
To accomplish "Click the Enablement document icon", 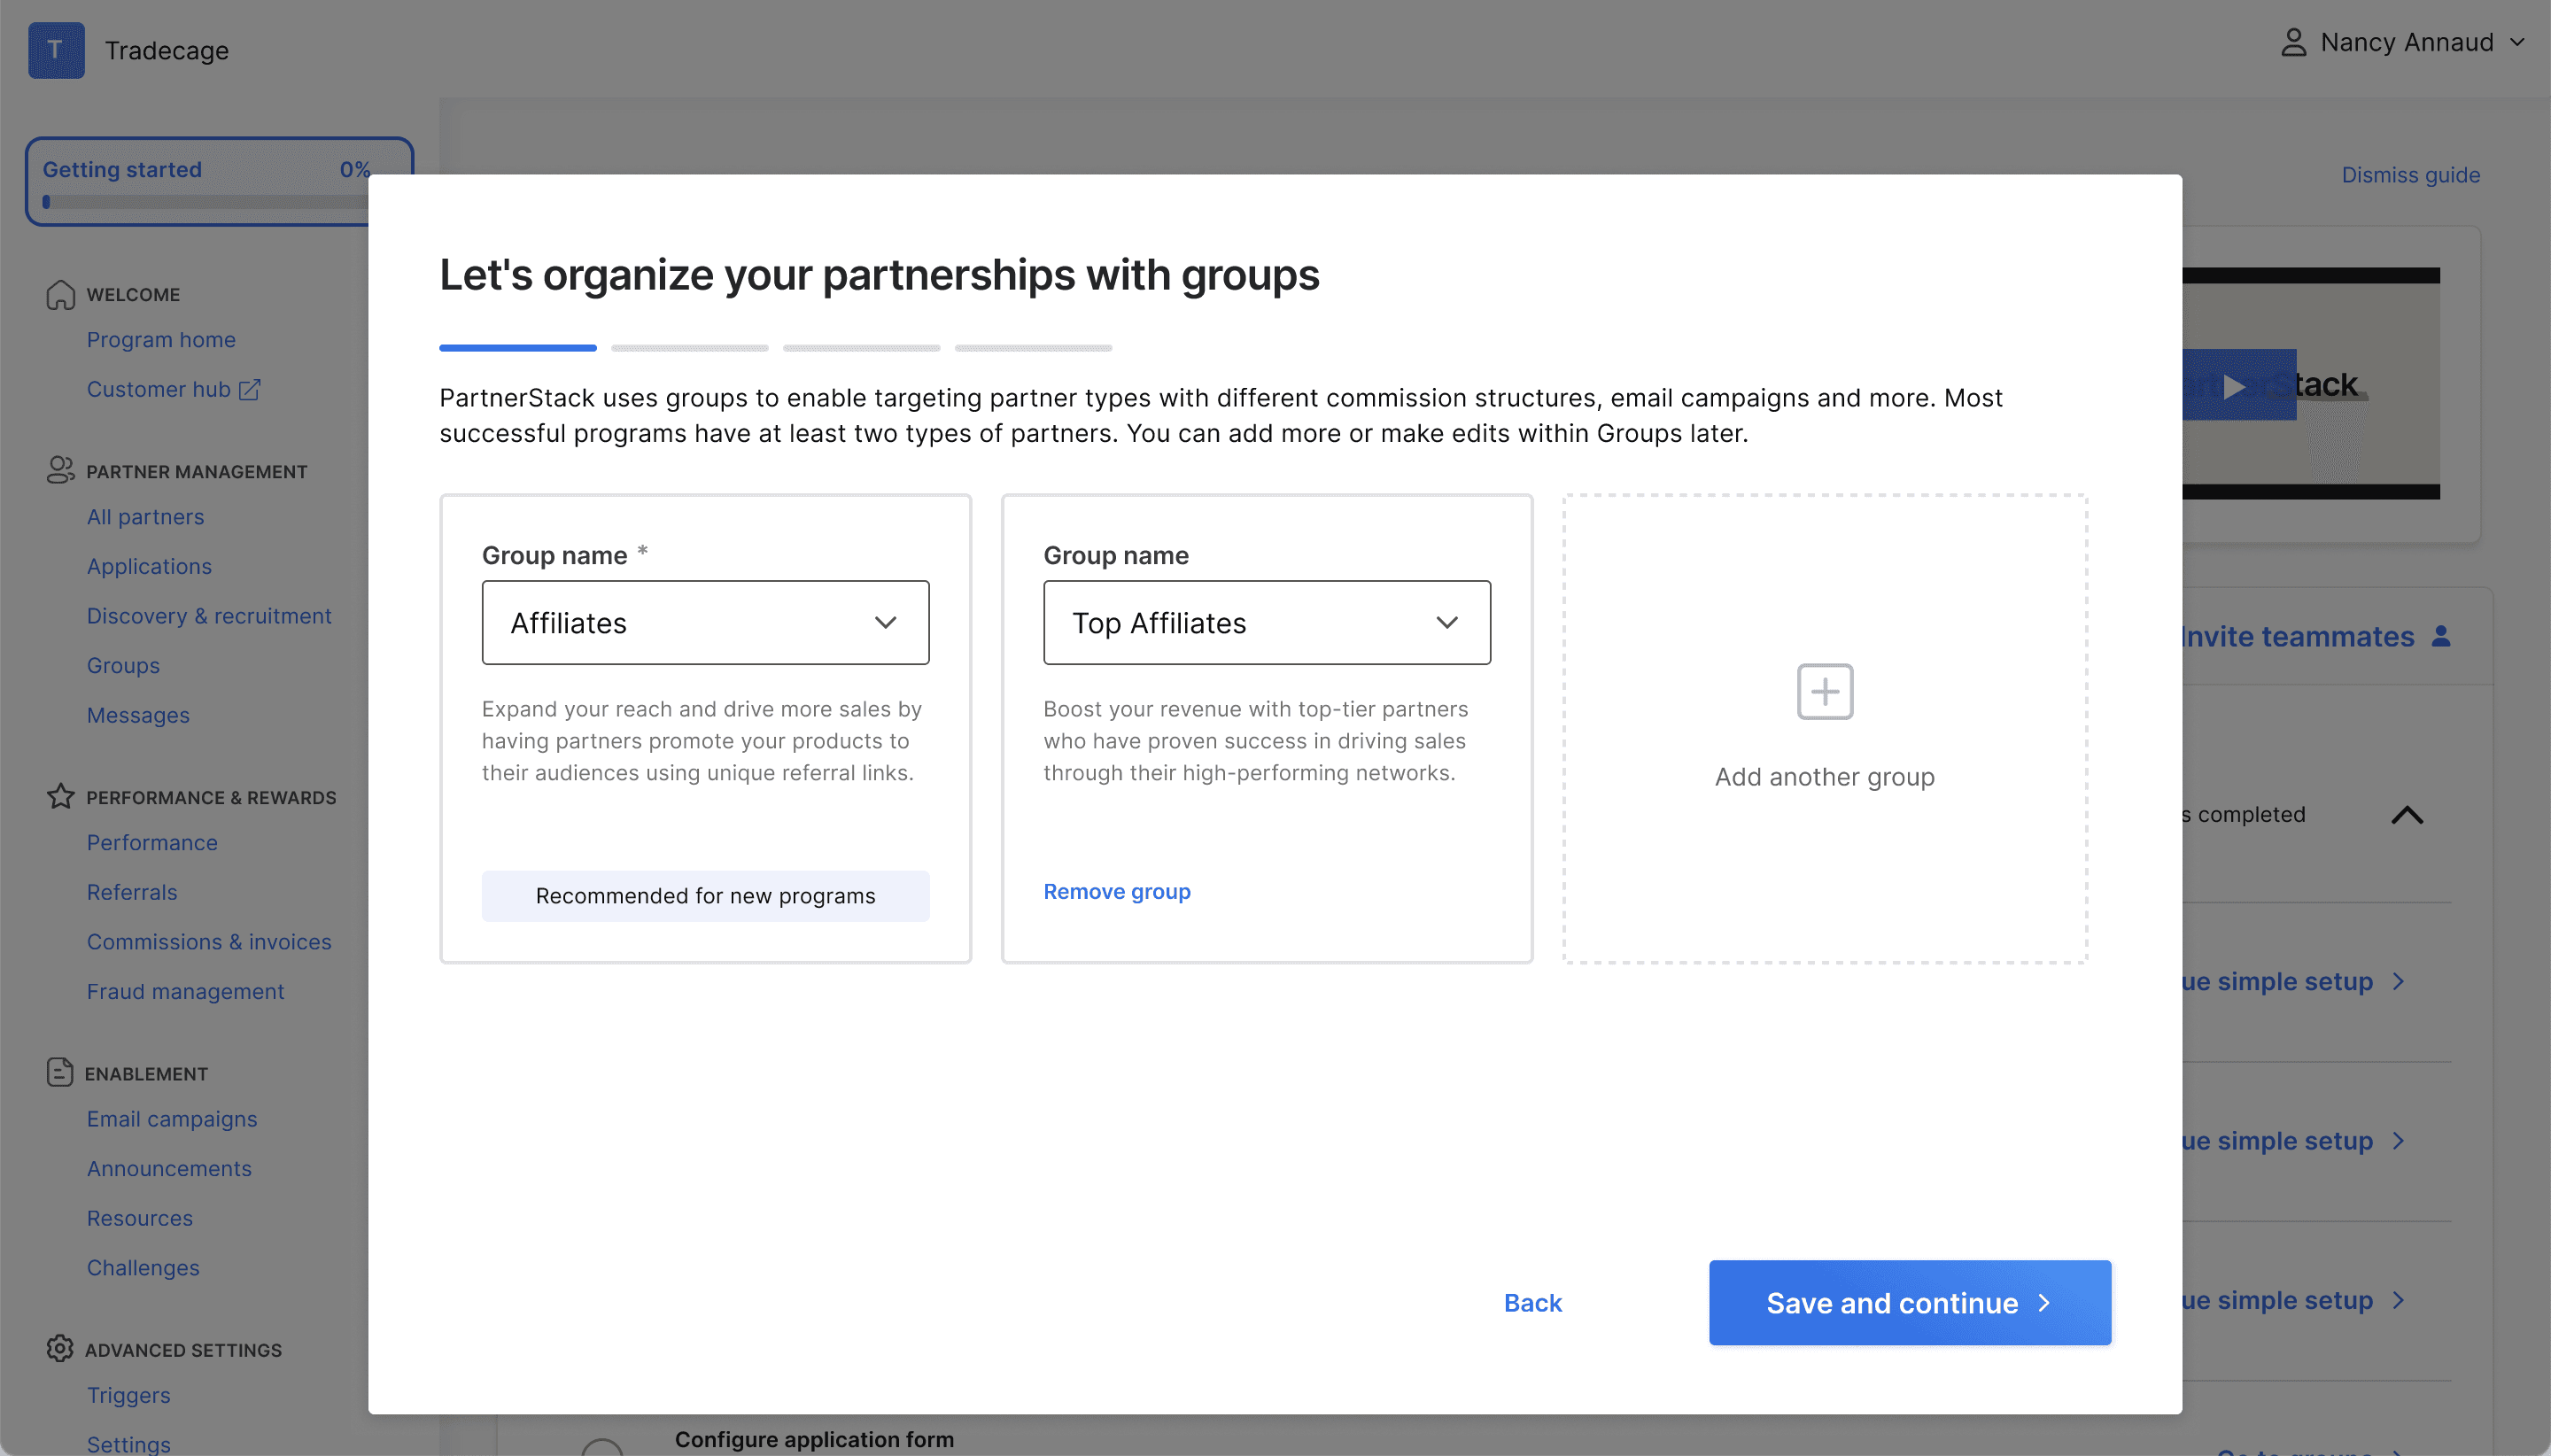I will point(60,1073).
